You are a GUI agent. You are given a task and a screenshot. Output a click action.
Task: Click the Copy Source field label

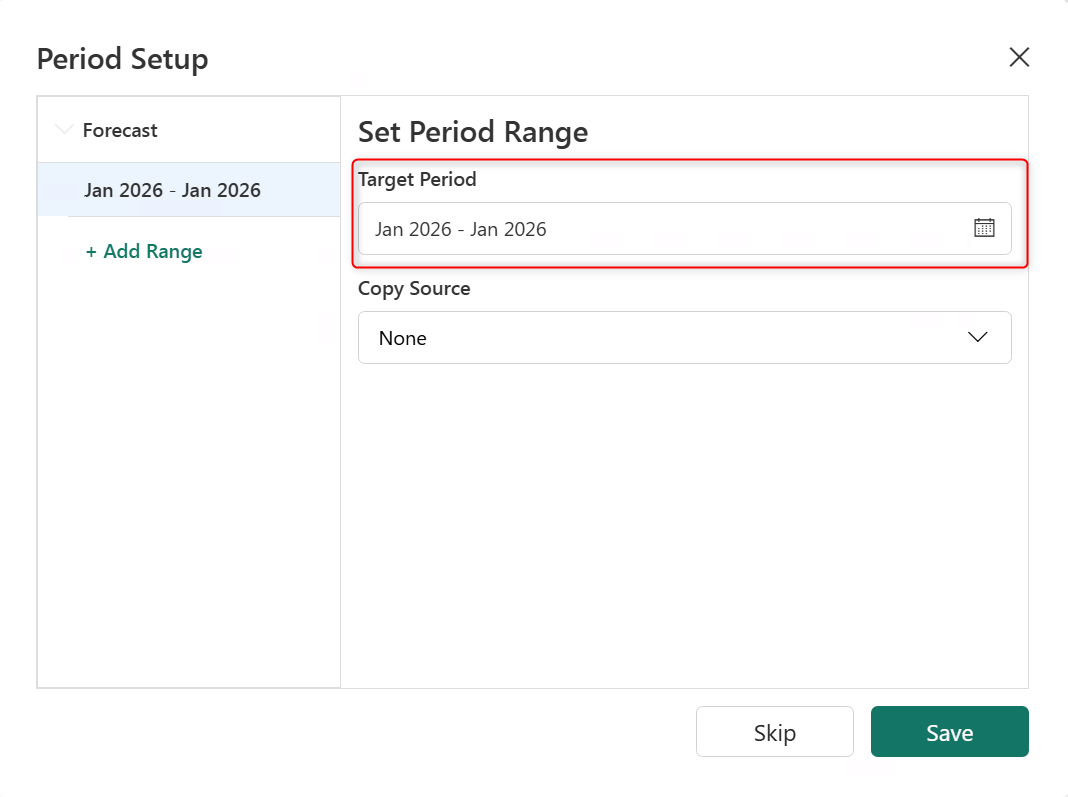(x=414, y=289)
